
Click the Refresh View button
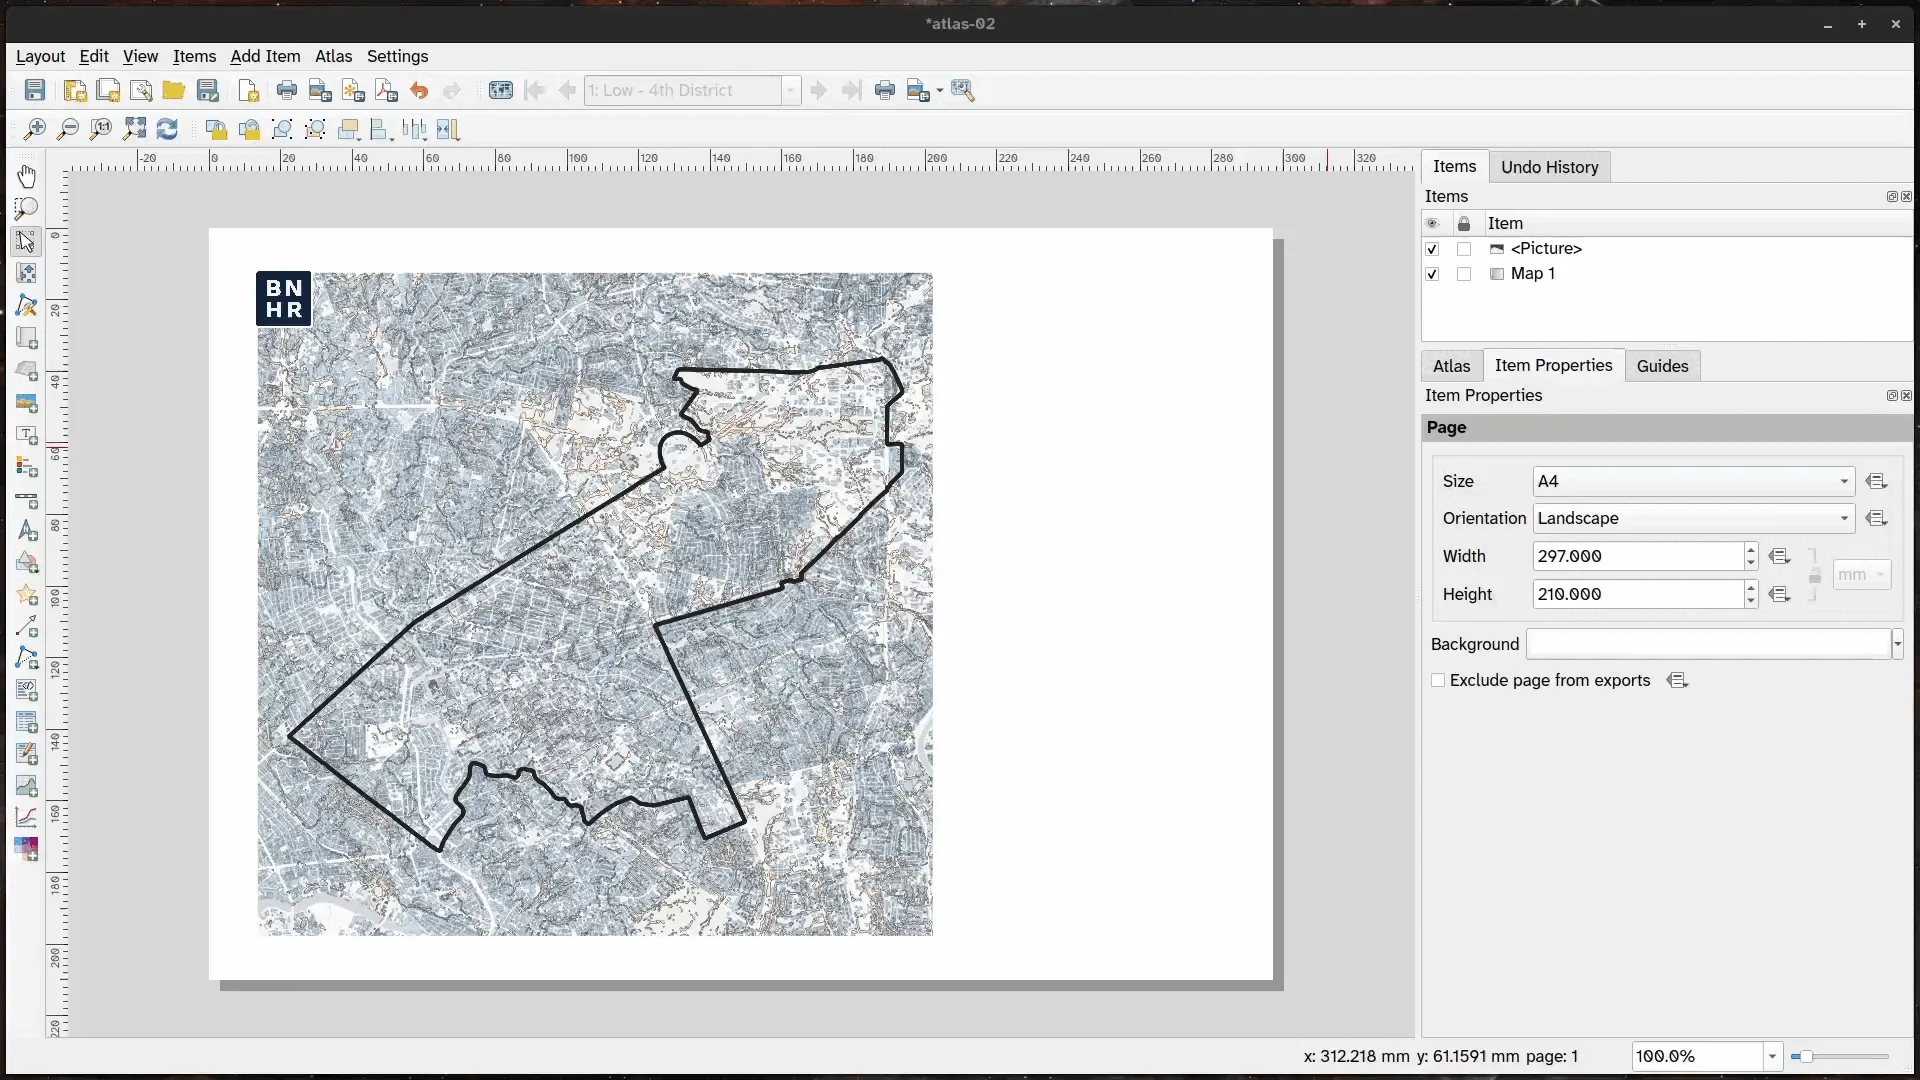167,129
